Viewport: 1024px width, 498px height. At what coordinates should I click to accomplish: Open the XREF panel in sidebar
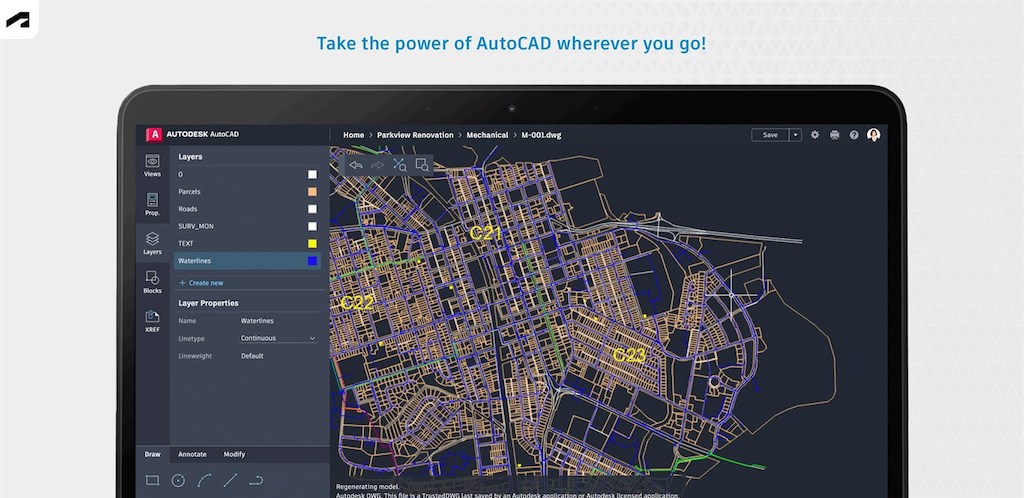pyautogui.click(x=152, y=321)
